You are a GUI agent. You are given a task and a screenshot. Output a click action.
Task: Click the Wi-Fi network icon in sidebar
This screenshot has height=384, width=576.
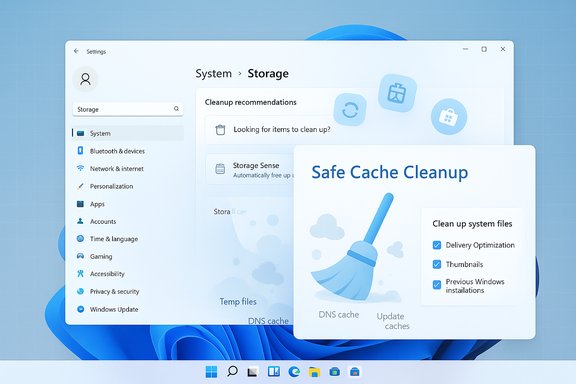[80, 168]
